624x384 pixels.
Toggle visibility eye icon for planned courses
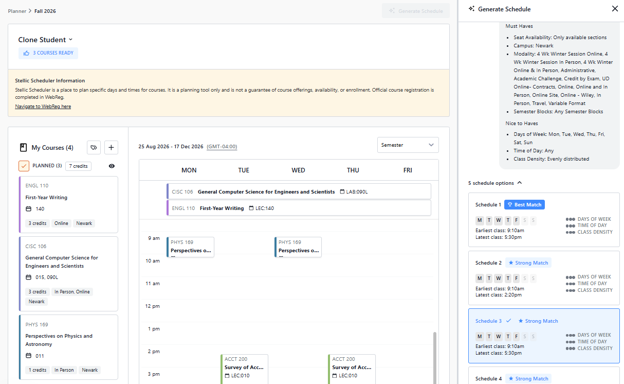coord(111,166)
